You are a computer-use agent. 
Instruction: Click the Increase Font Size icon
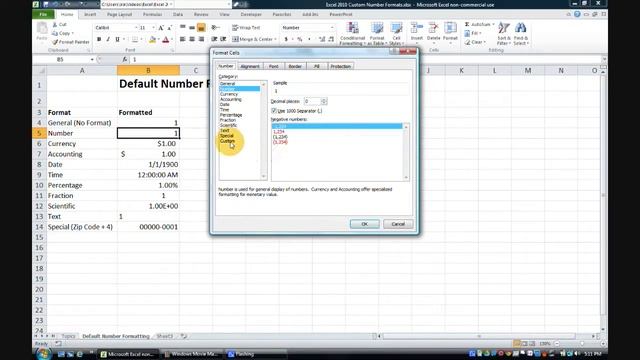tap(161, 28)
